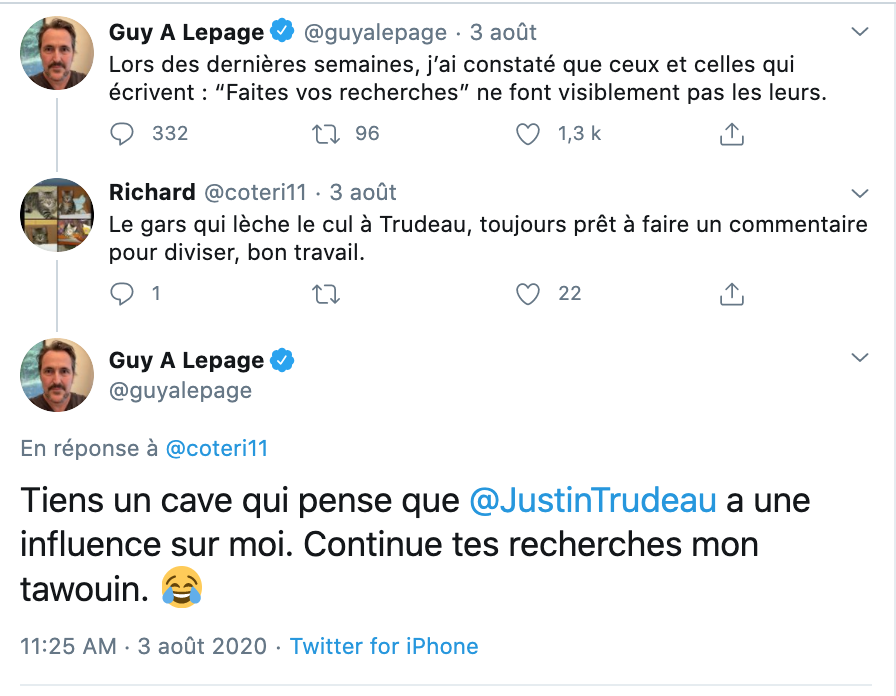Open the "Twitter for iPhone" source link

pos(384,646)
